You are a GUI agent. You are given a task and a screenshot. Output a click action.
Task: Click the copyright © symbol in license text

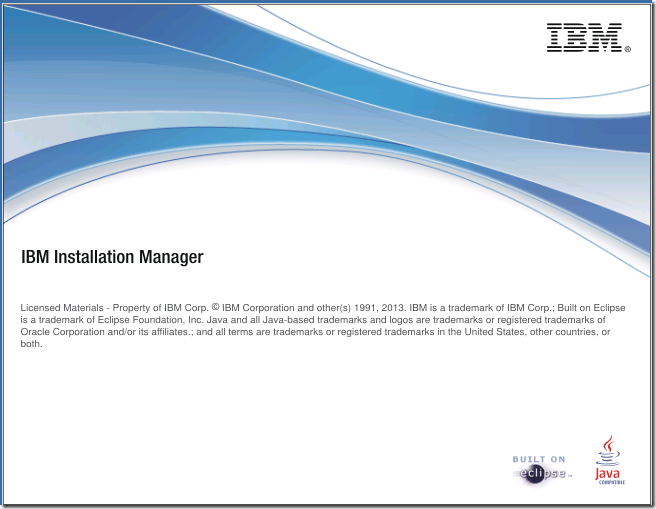[x=226, y=306]
